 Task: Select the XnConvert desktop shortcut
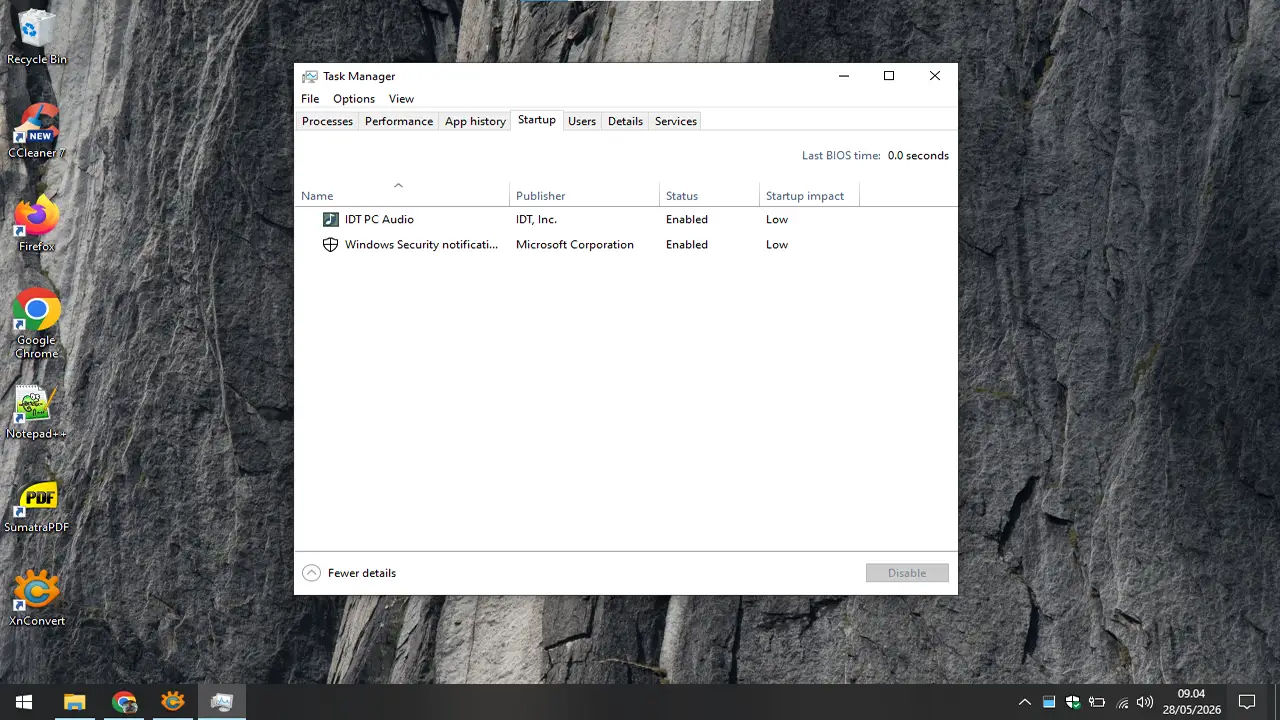pos(37,598)
